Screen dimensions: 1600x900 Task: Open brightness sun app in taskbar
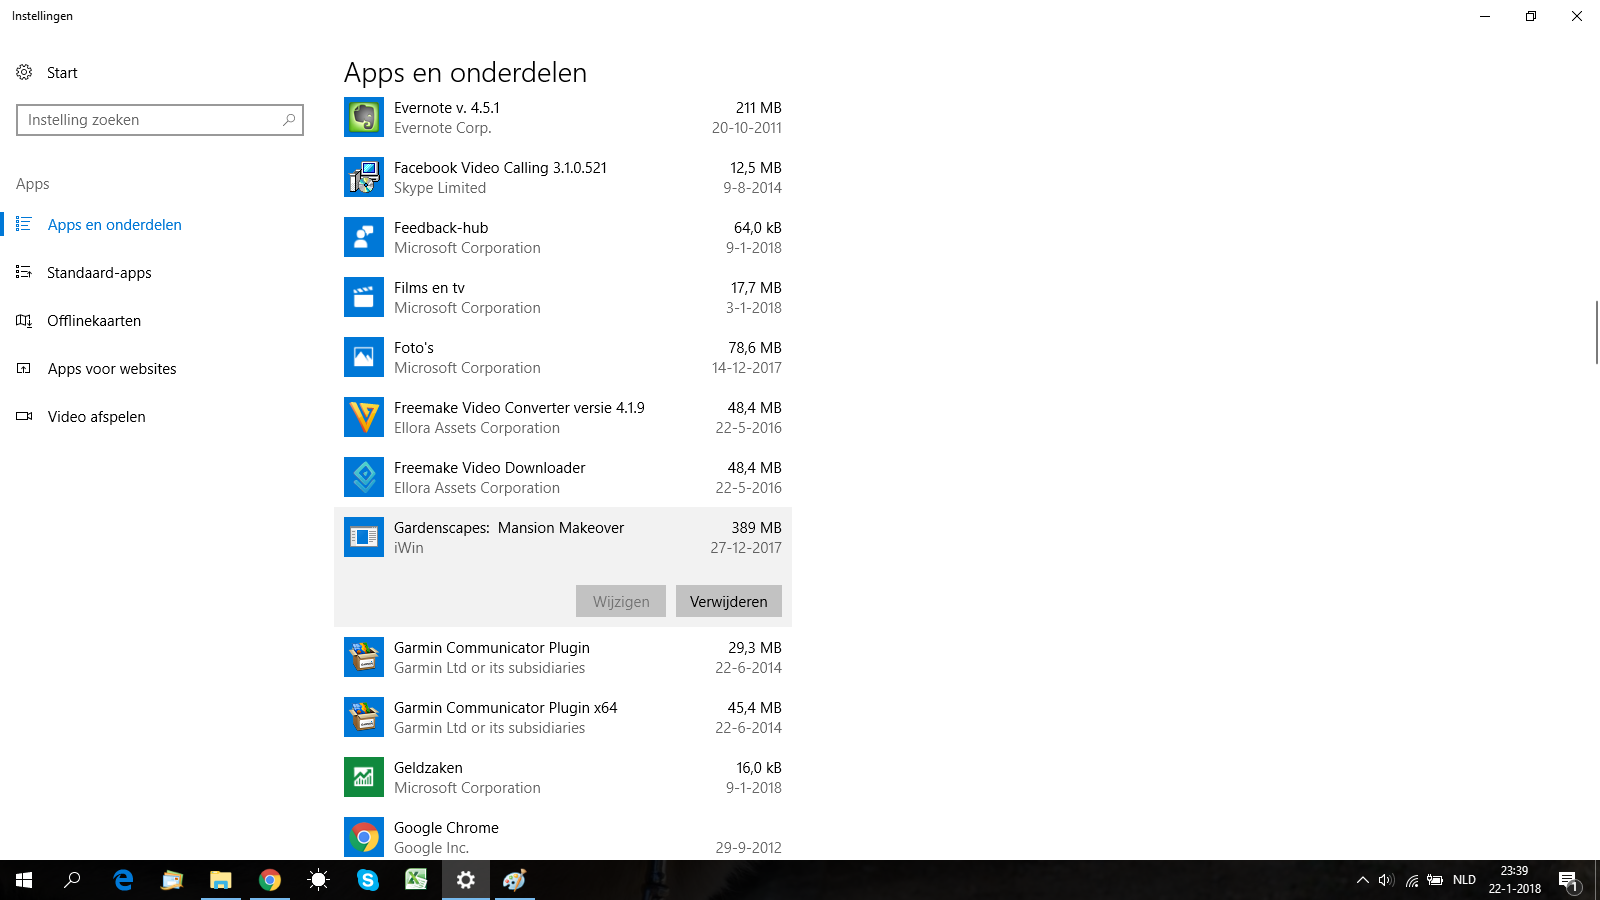(x=319, y=880)
